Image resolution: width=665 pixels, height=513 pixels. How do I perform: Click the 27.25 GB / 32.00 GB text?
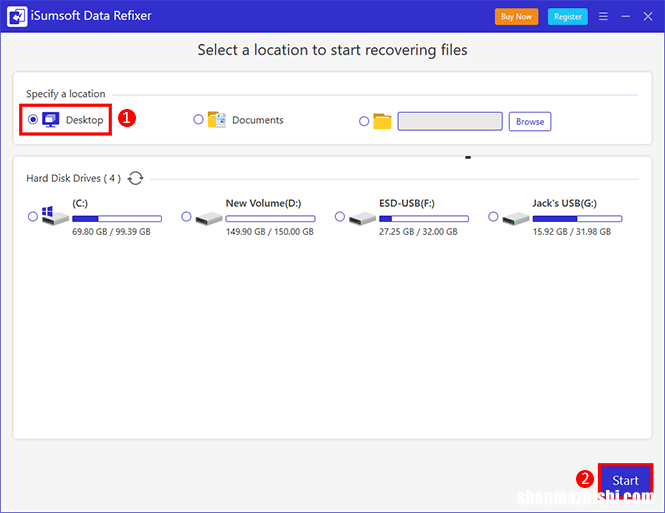[x=418, y=232]
